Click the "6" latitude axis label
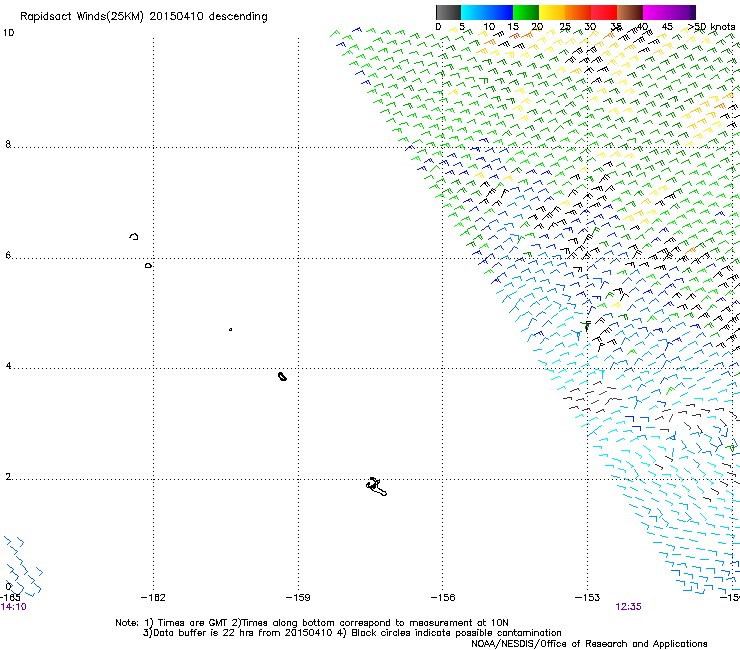The height and width of the screenshot is (650, 740). pyautogui.click(x=8, y=255)
